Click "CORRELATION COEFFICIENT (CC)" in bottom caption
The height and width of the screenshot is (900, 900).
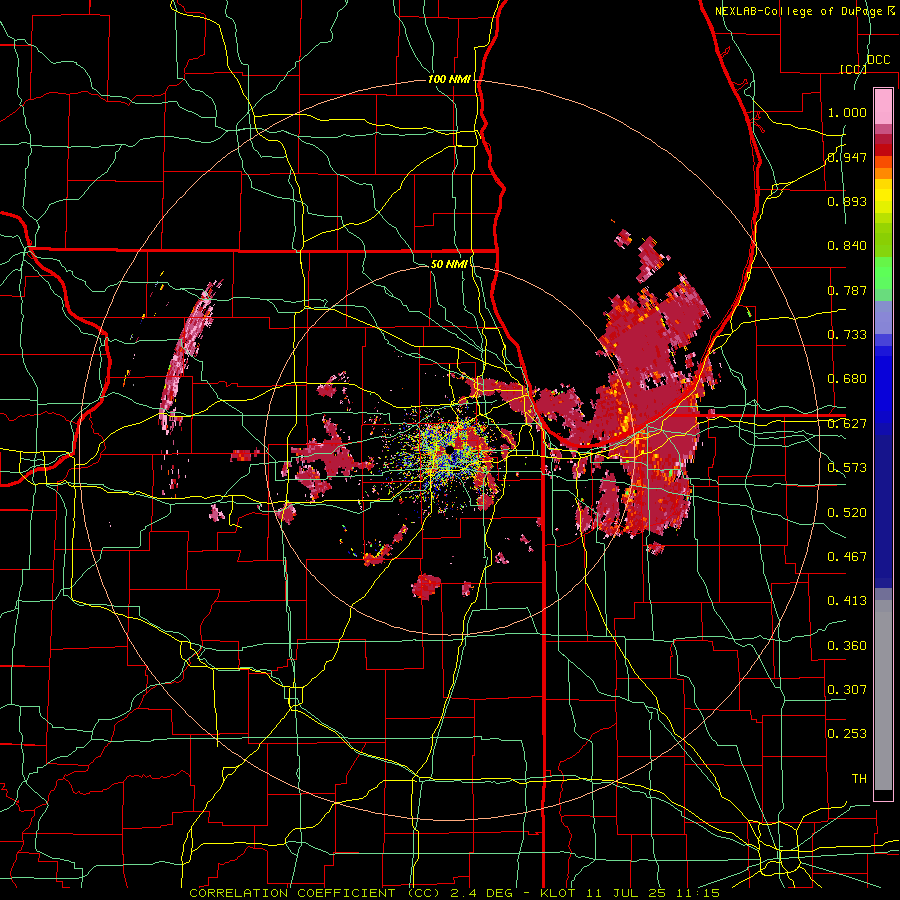coord(315,893)
